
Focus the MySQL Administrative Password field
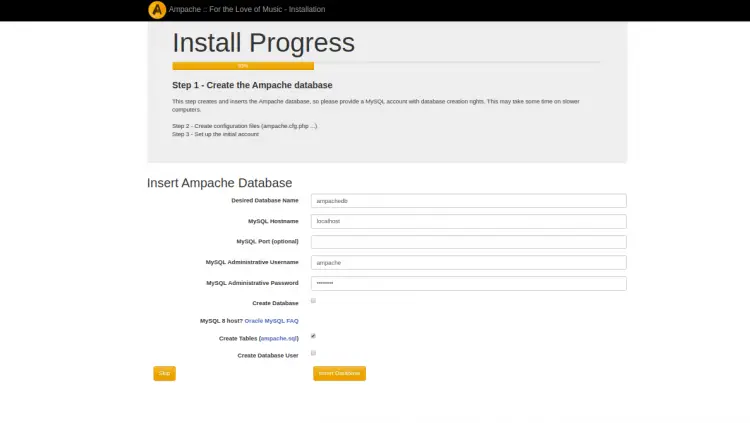(x=468, y=283)
